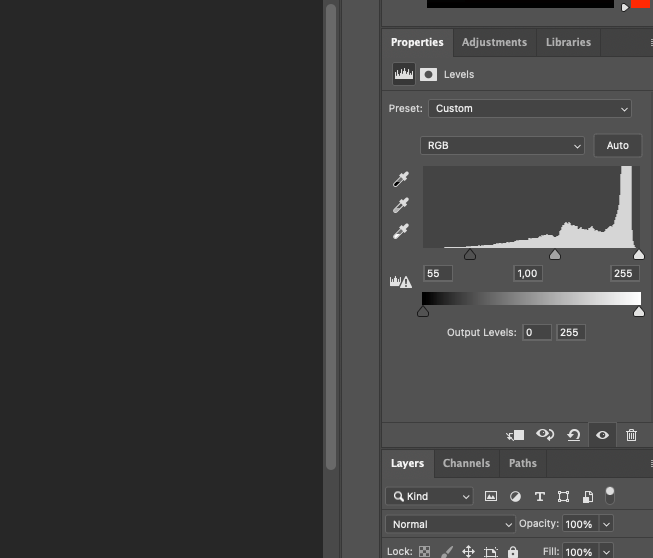Viewport: 653px width, 558px height.
Task: Delete the Levels adjustment layer
Action: point(631,435)
